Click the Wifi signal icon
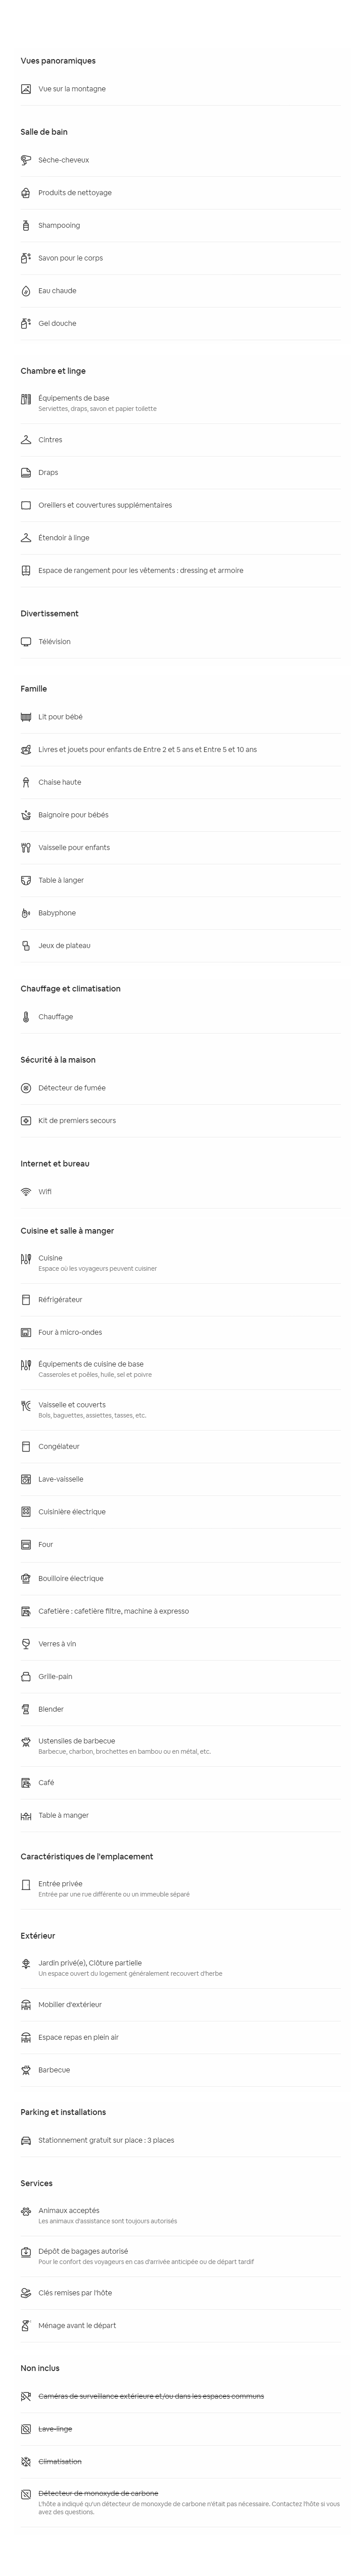362x2576 pixels. (x=26, y=1192)
